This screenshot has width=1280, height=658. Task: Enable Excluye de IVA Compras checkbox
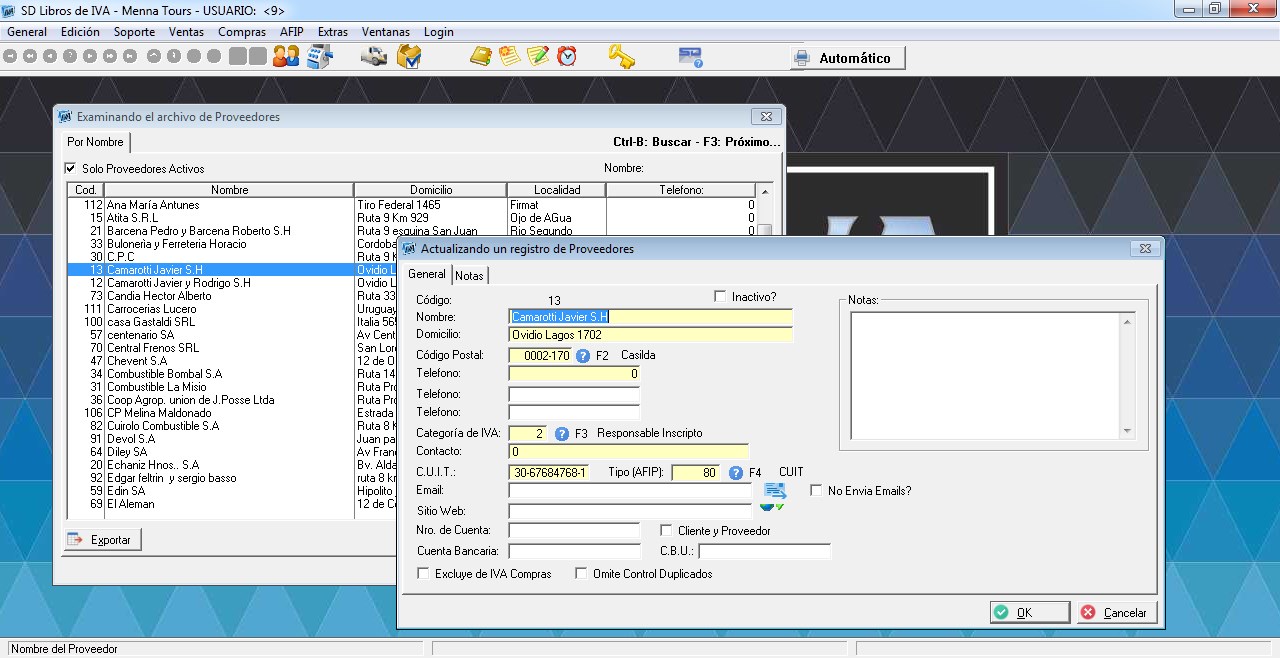[x=424, y=574]
